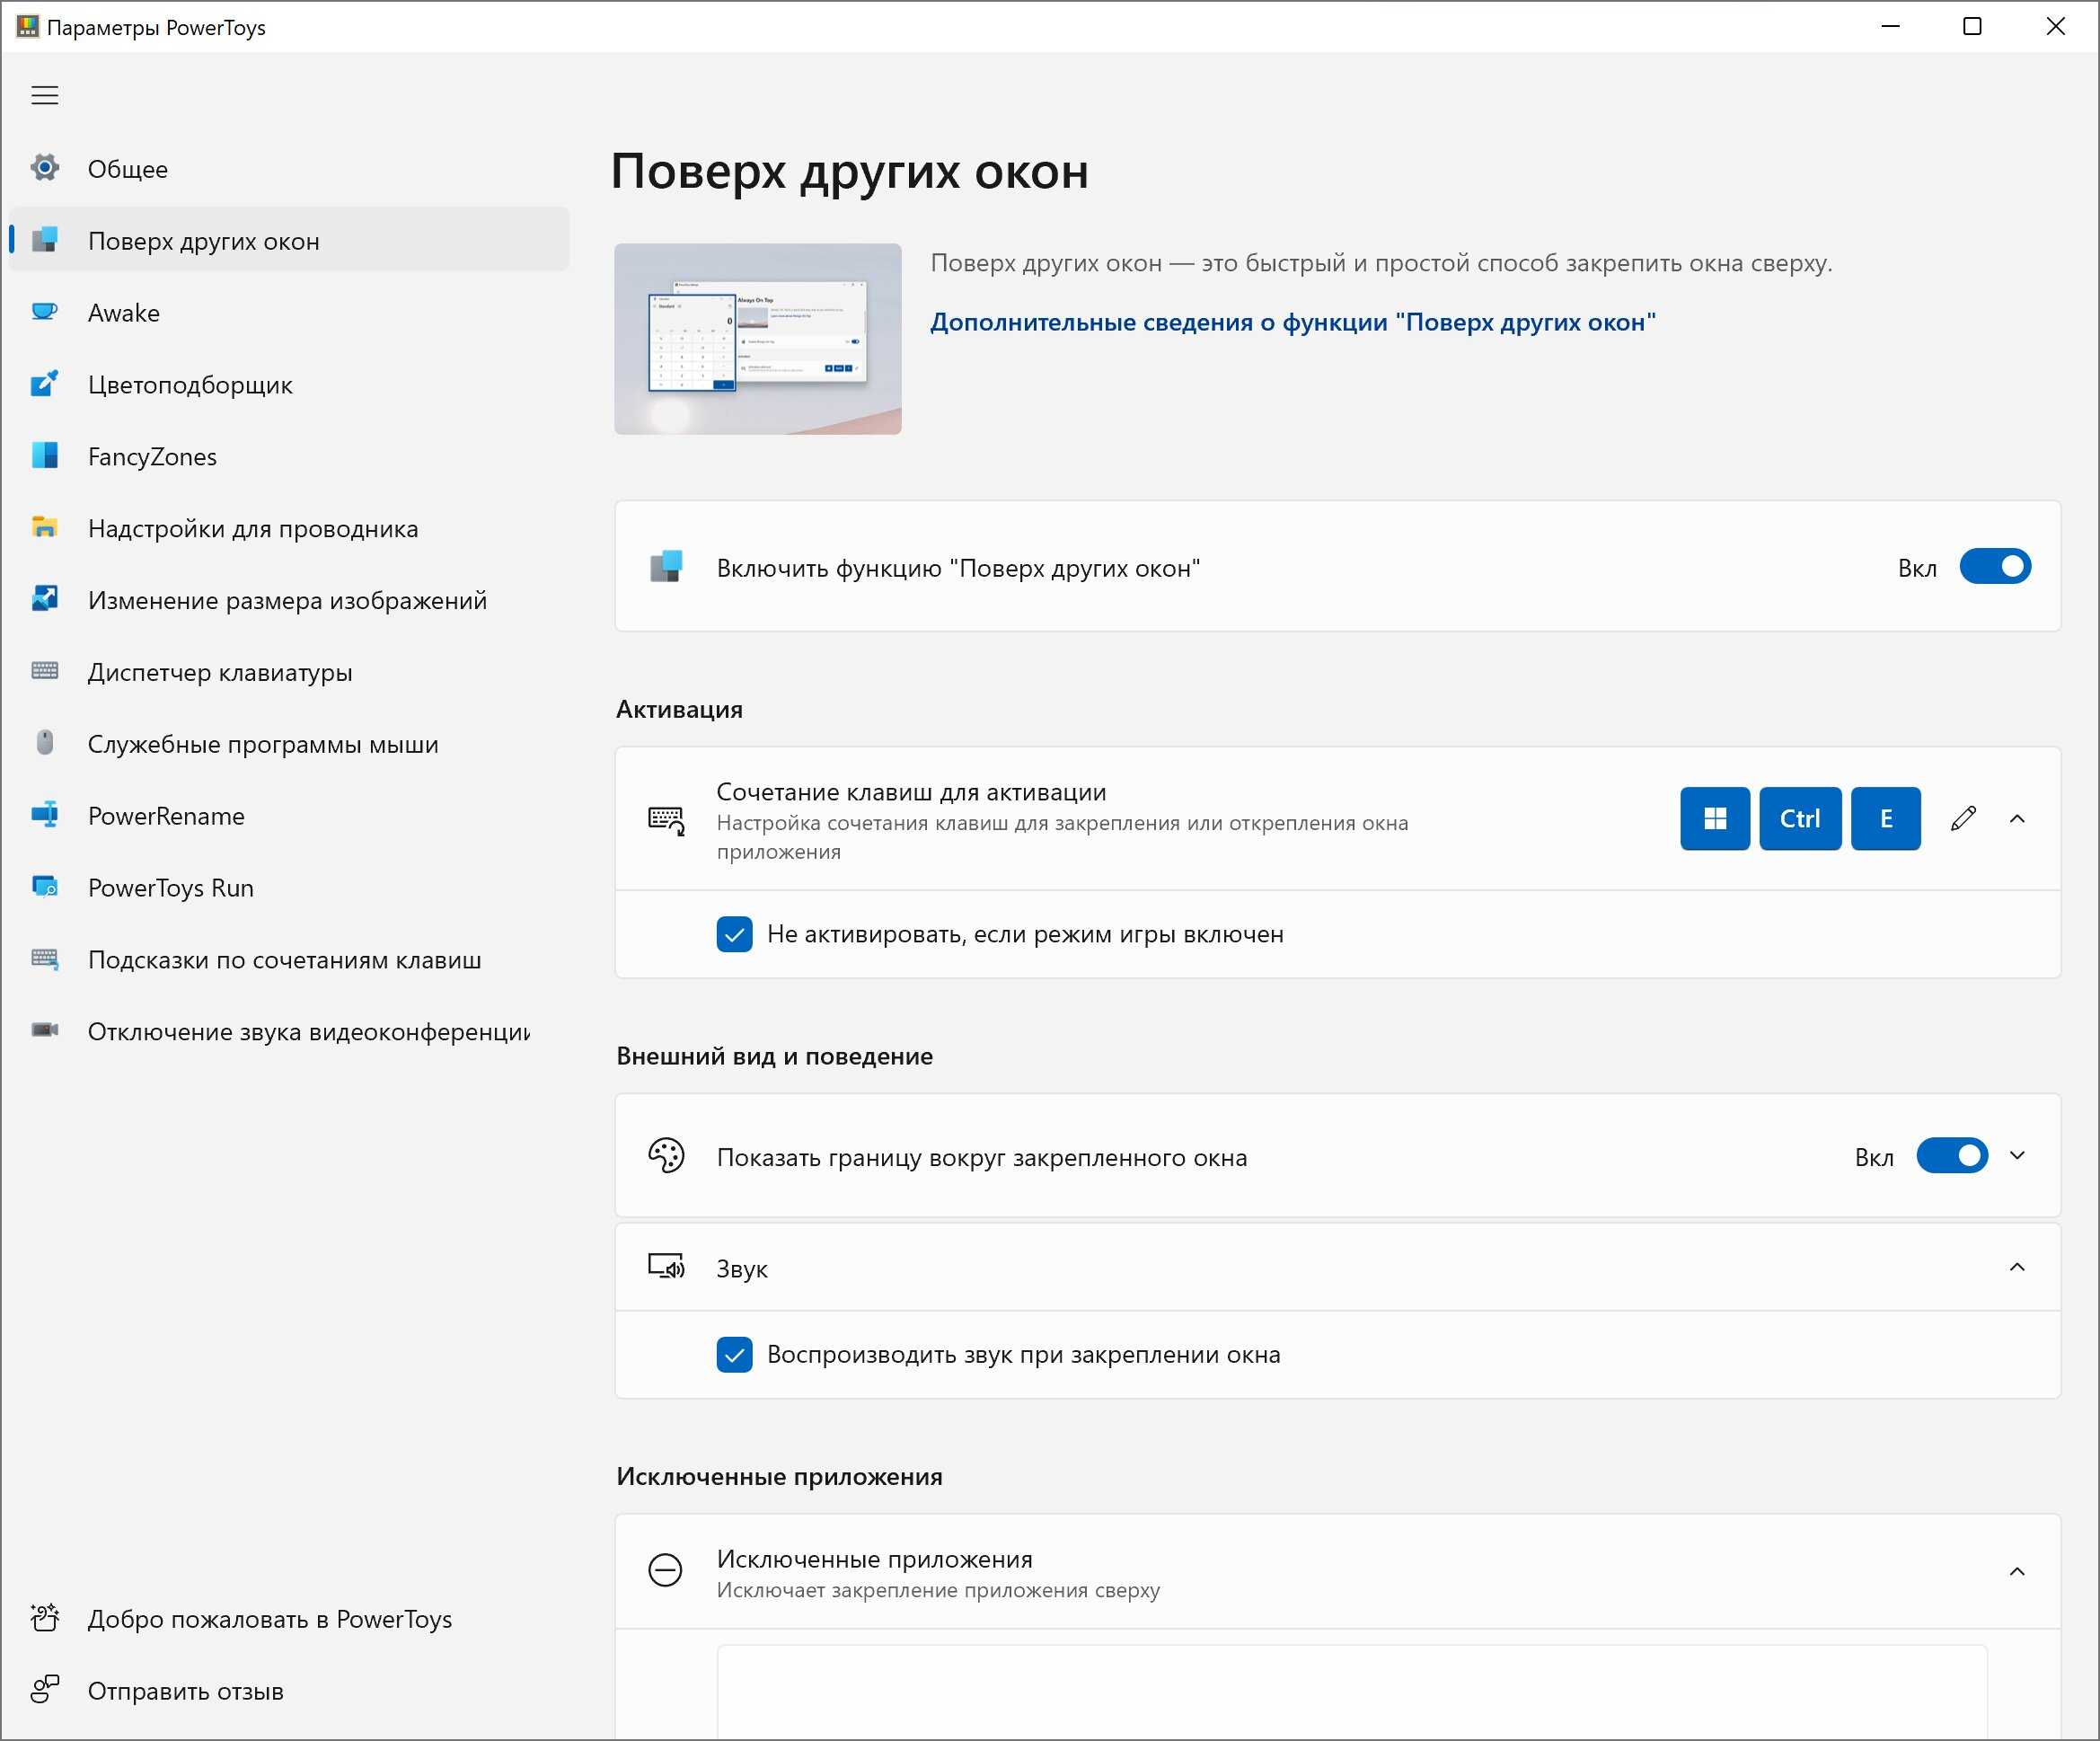
Task: Click the Awake coffee cup icon
Action: (45, 312)
